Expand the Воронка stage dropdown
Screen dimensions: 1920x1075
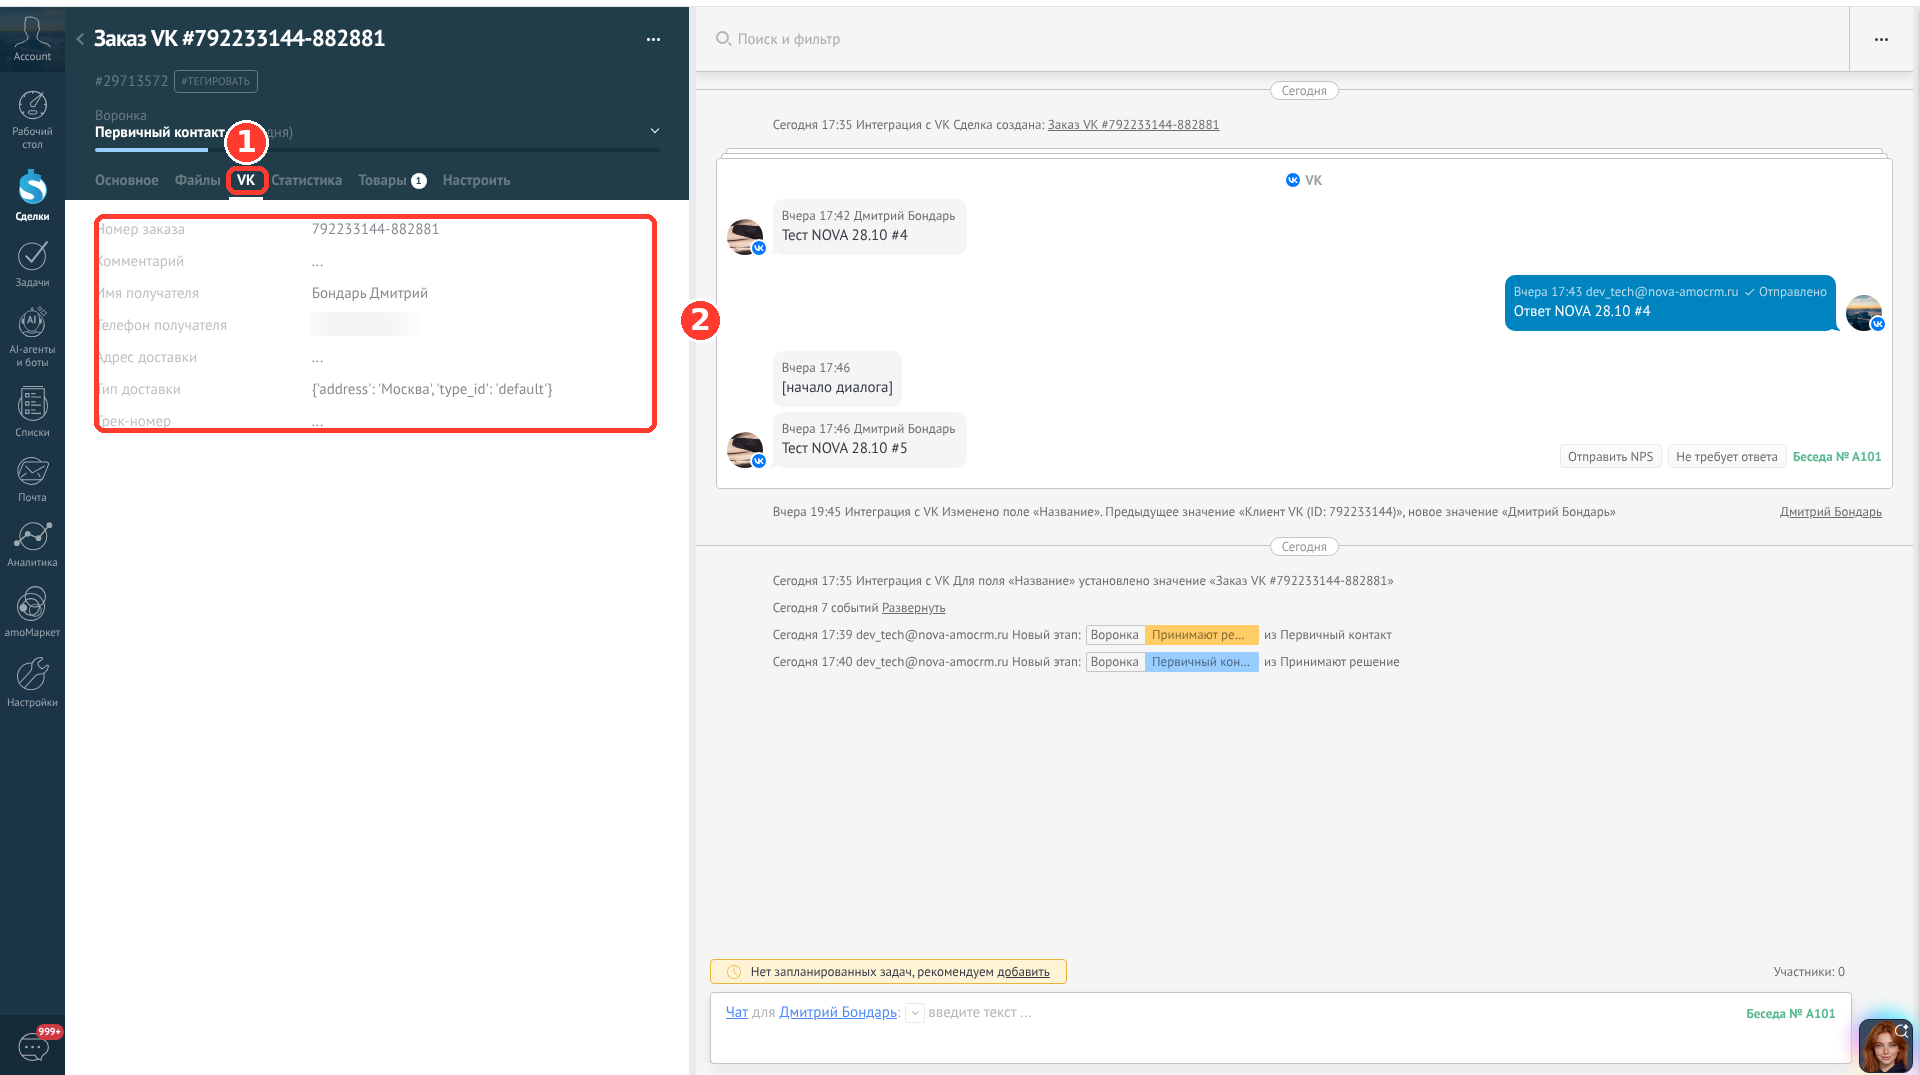coord(655,131)
